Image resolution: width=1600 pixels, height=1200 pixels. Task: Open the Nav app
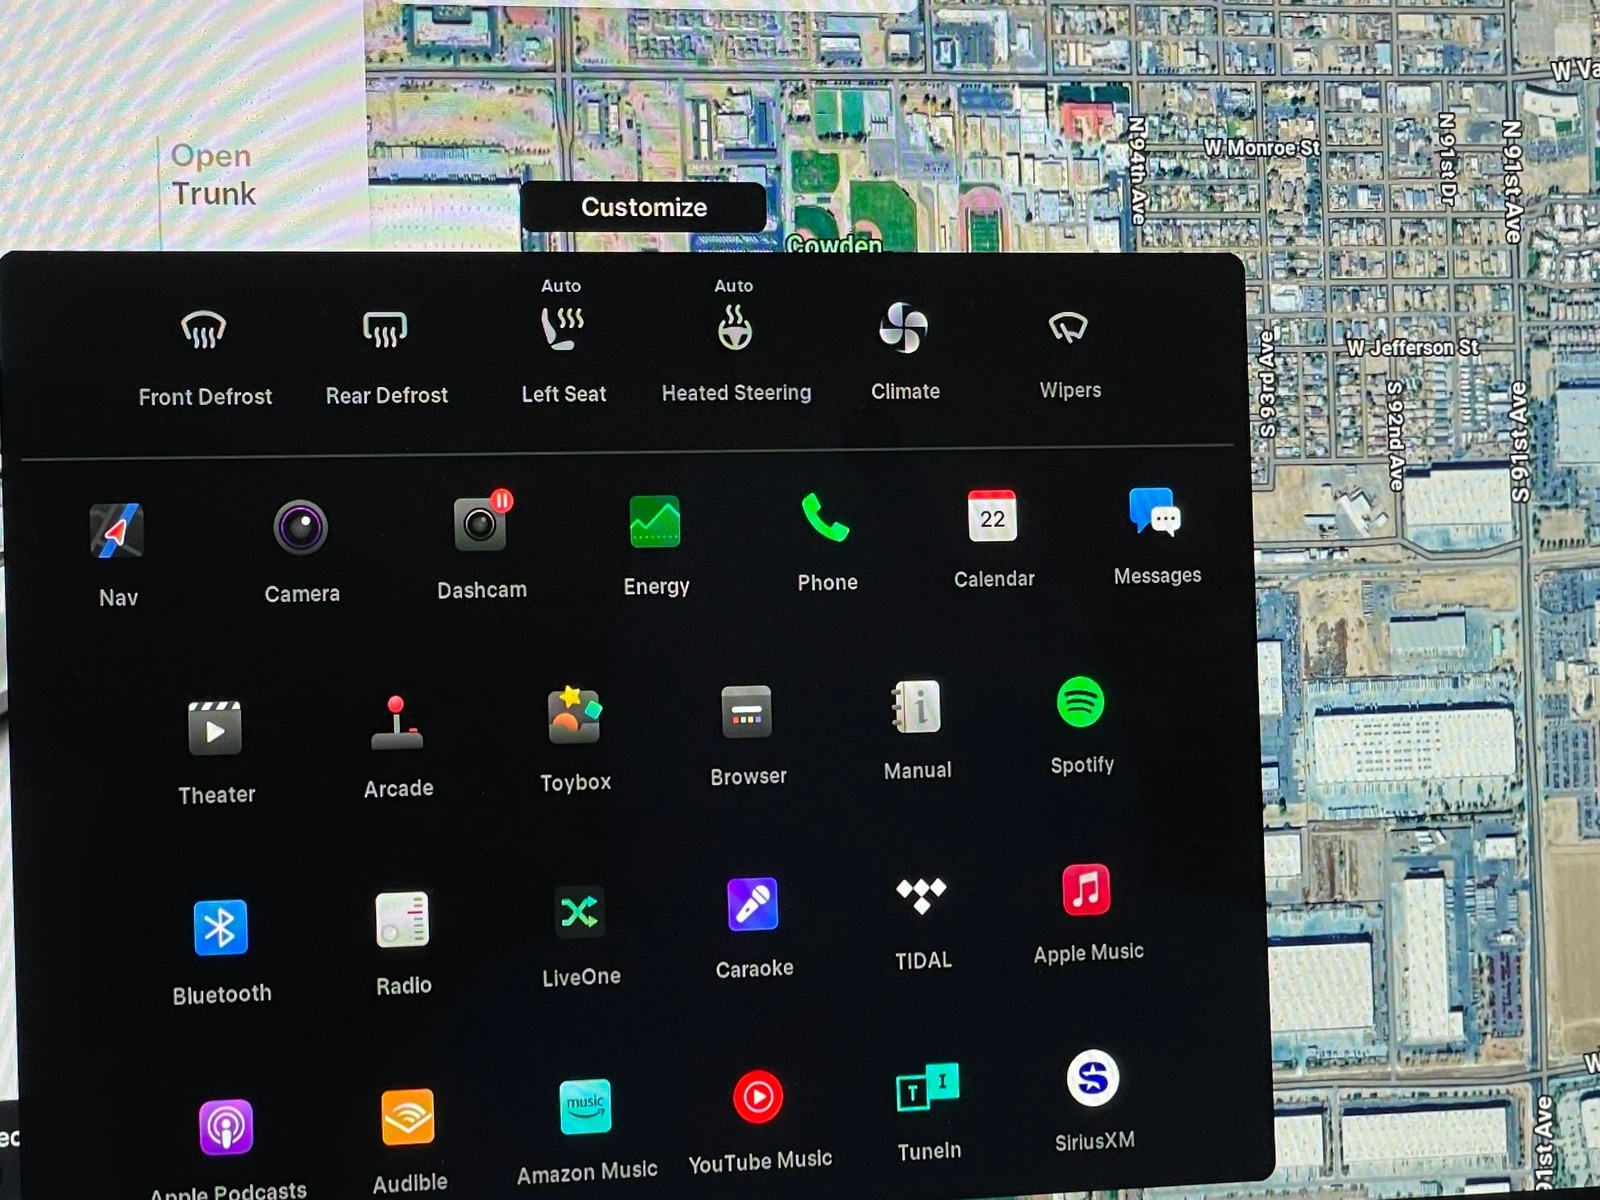point(117,531)
